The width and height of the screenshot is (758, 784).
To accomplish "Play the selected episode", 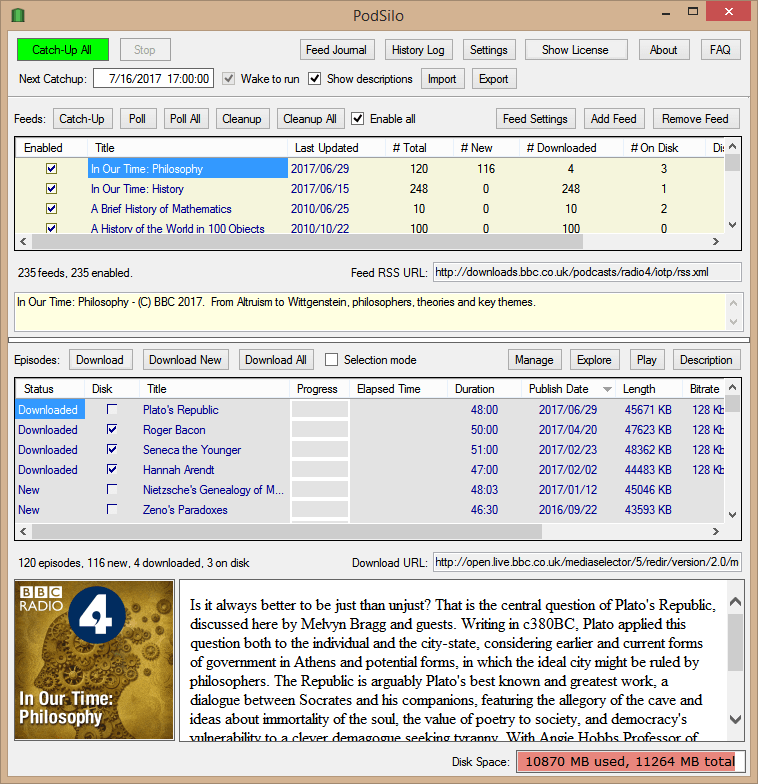I will [647, 360].
